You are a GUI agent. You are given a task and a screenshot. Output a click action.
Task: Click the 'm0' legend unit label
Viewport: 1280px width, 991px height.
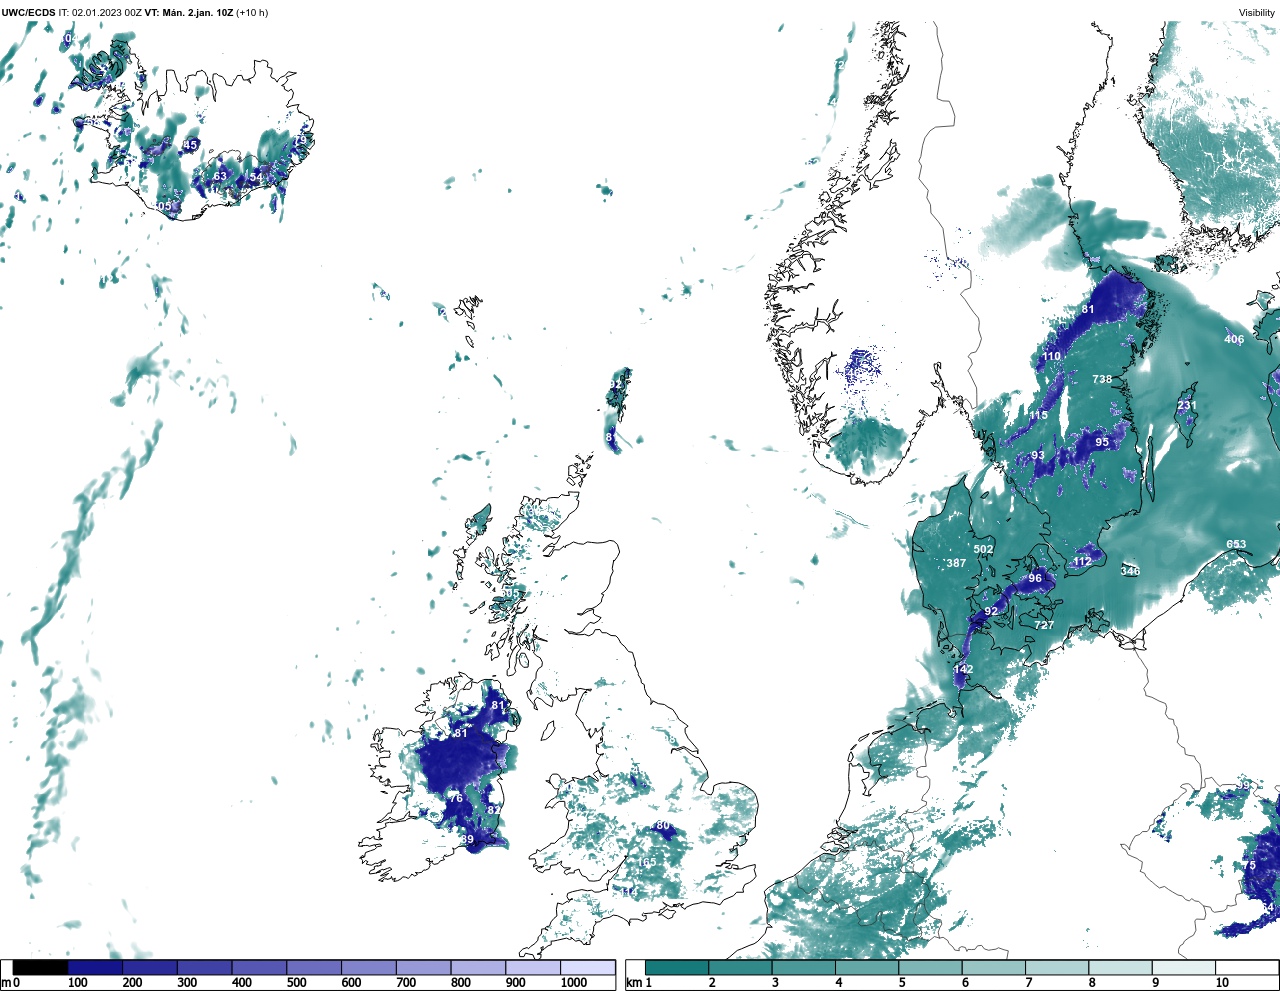point(11,983)
